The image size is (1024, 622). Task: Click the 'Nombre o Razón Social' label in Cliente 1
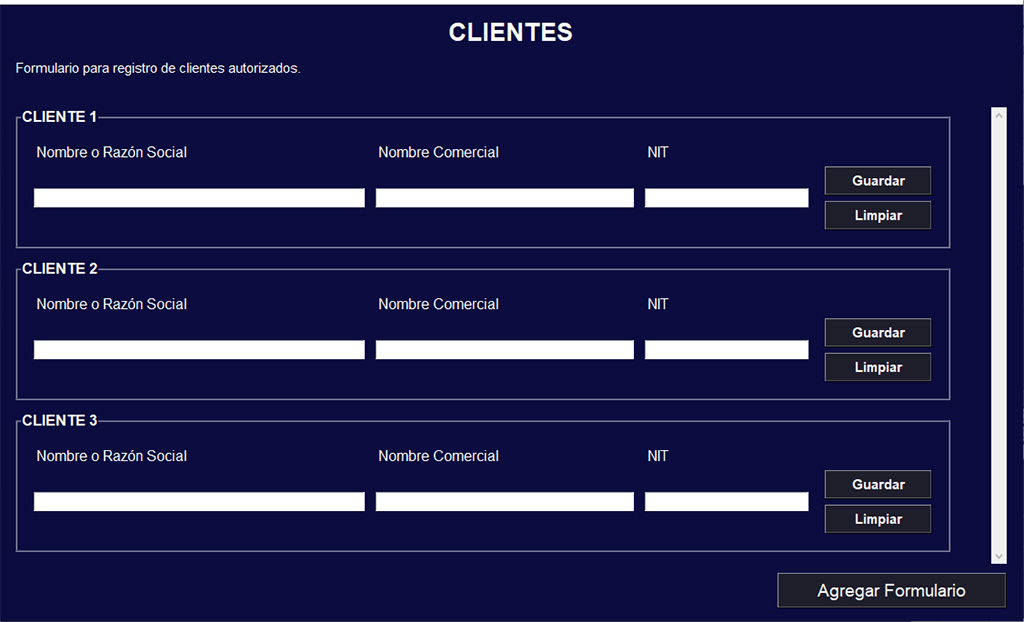tap(112, 152)
